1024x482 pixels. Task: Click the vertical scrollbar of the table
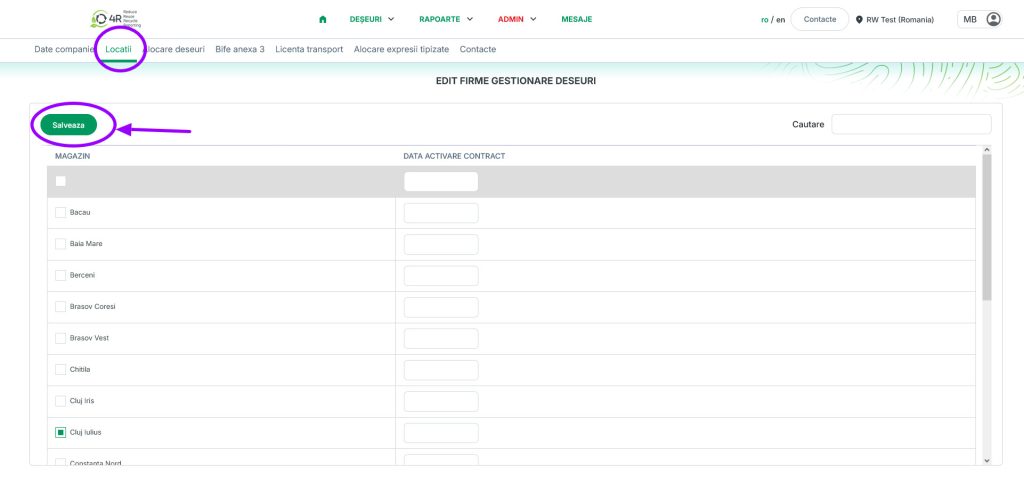(987, 240)
